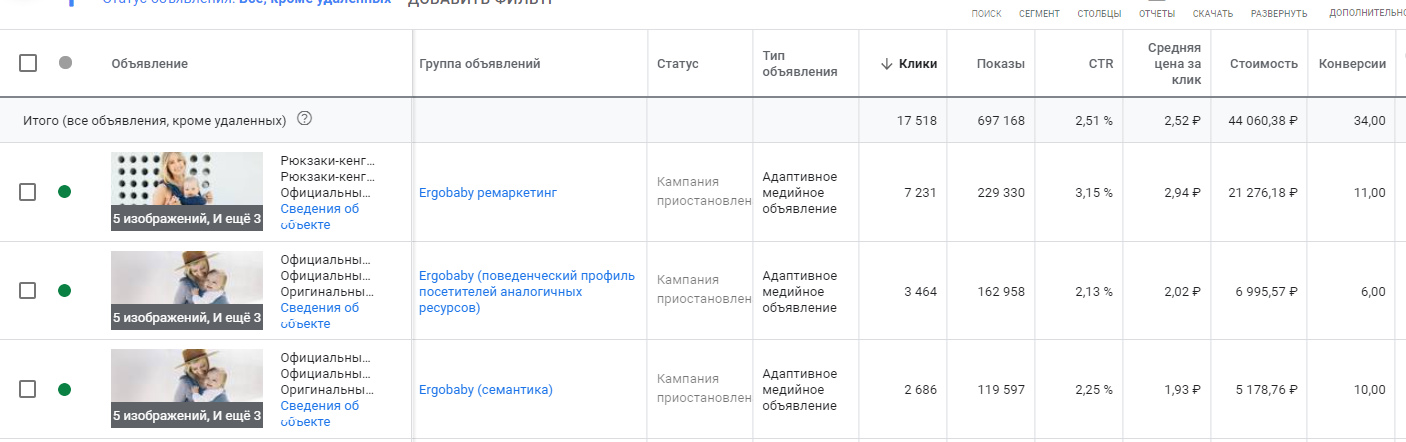Sort by the CTR column header
Screen dimensions: 1406x442
(1100, 64)
